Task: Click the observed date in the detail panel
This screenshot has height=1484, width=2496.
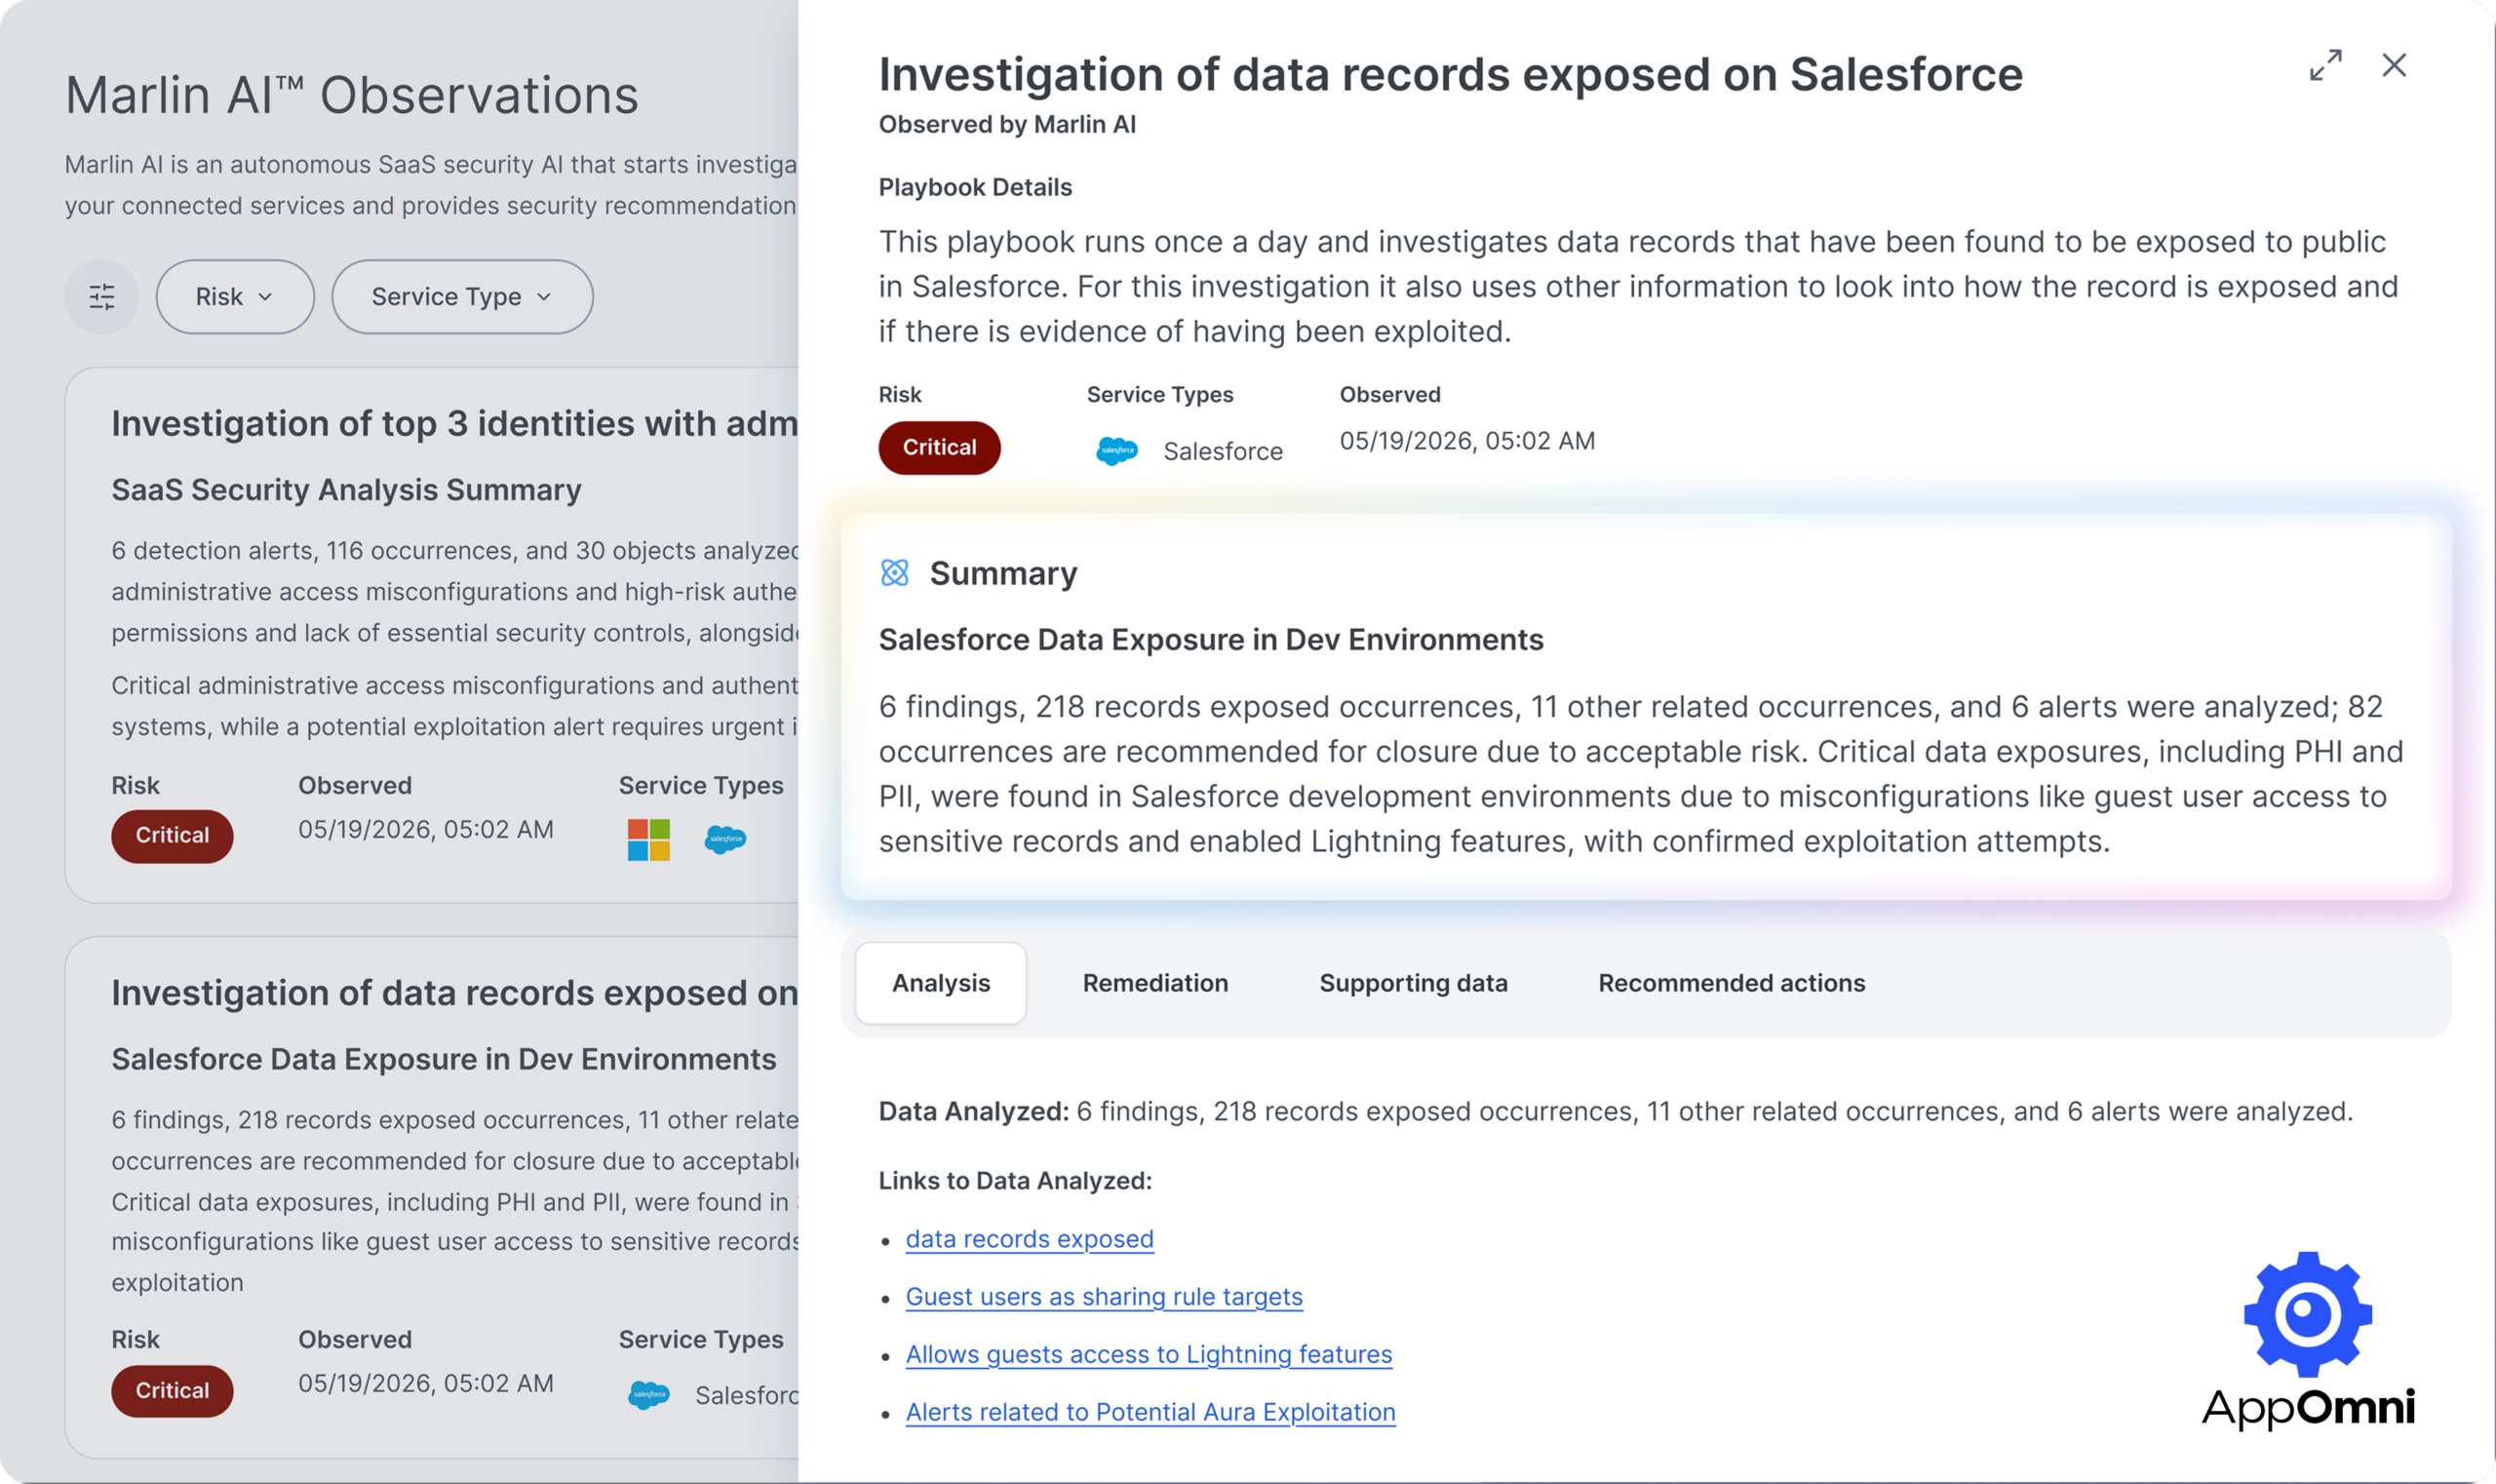Action: [x=1467, y=441]
